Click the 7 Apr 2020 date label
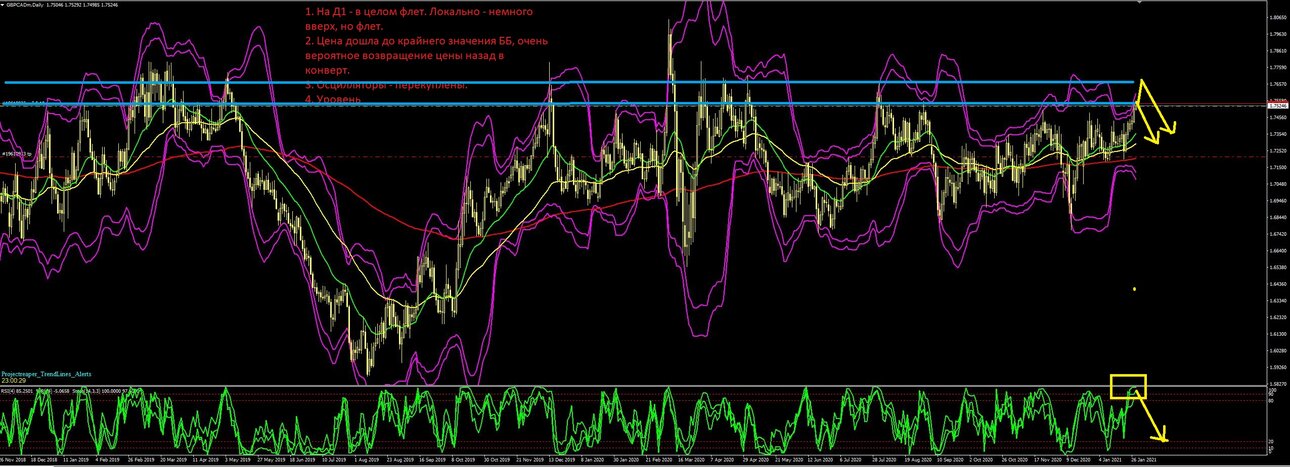 722,460
